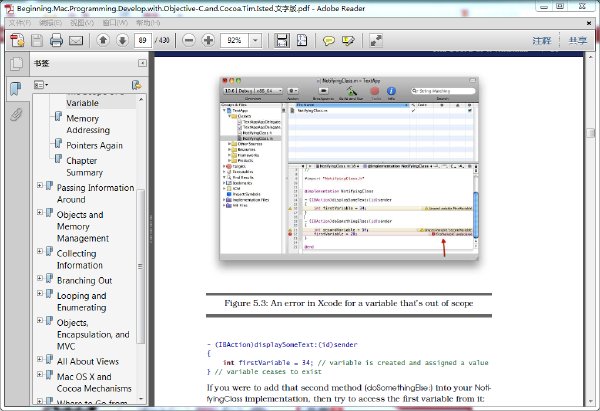
Task: Click document scrollbar up arrow
Action: click(x=590, y=57)
